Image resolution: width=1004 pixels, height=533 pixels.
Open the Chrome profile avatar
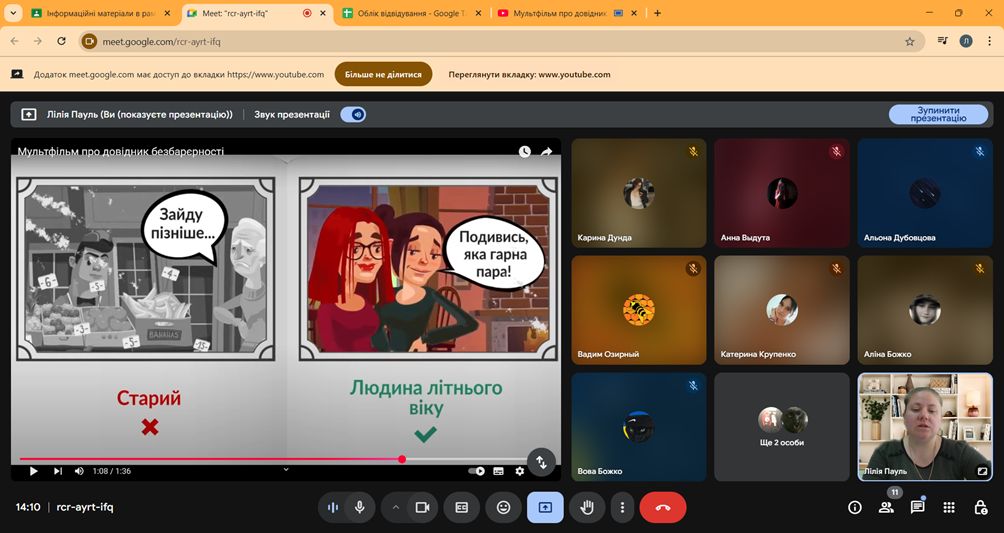point(966,41)
